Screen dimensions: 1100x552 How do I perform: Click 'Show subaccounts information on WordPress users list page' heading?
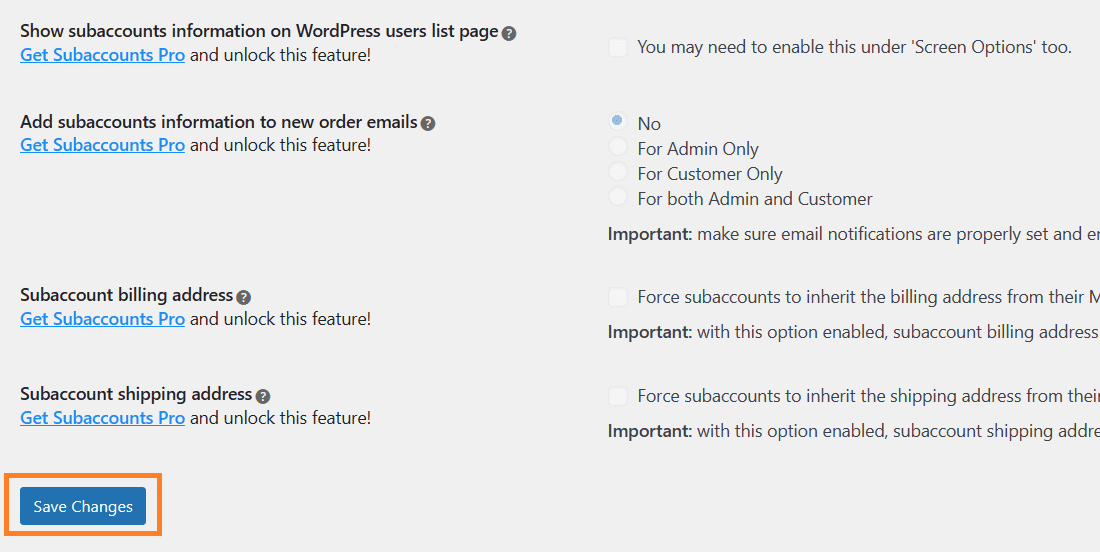coord(259,32)
